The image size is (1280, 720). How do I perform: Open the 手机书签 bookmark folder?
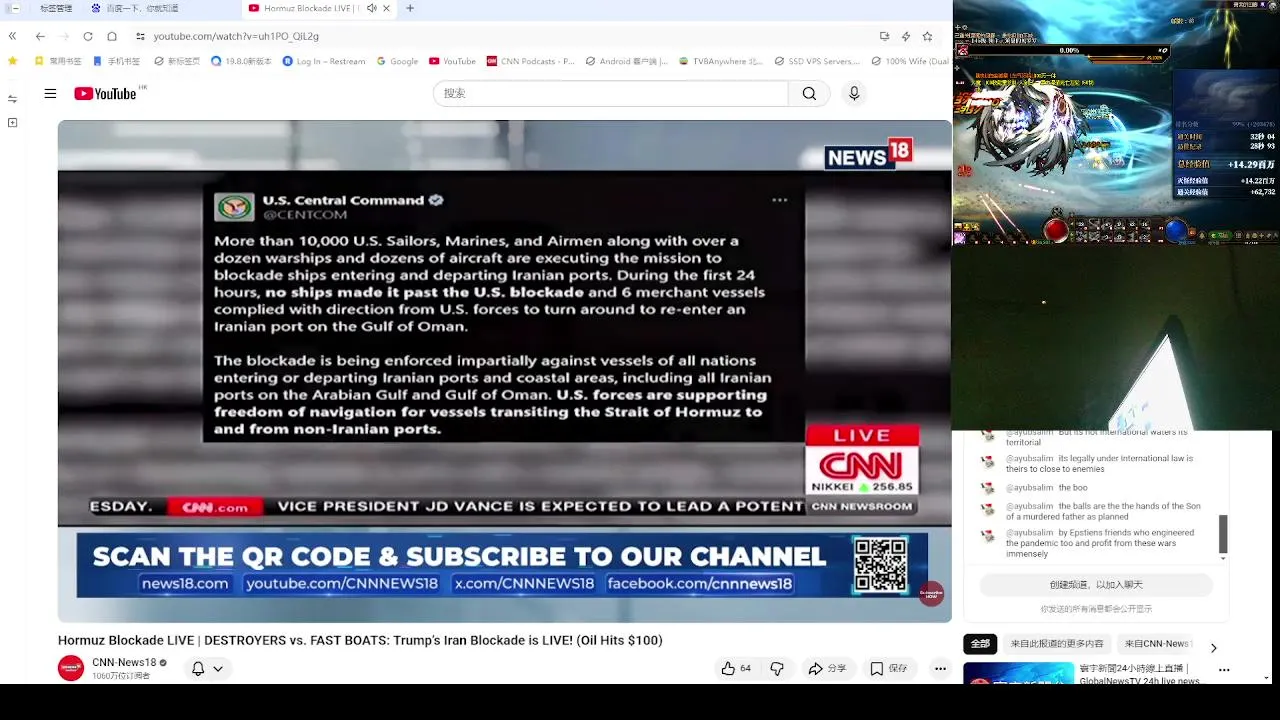[x=116, y=61]
